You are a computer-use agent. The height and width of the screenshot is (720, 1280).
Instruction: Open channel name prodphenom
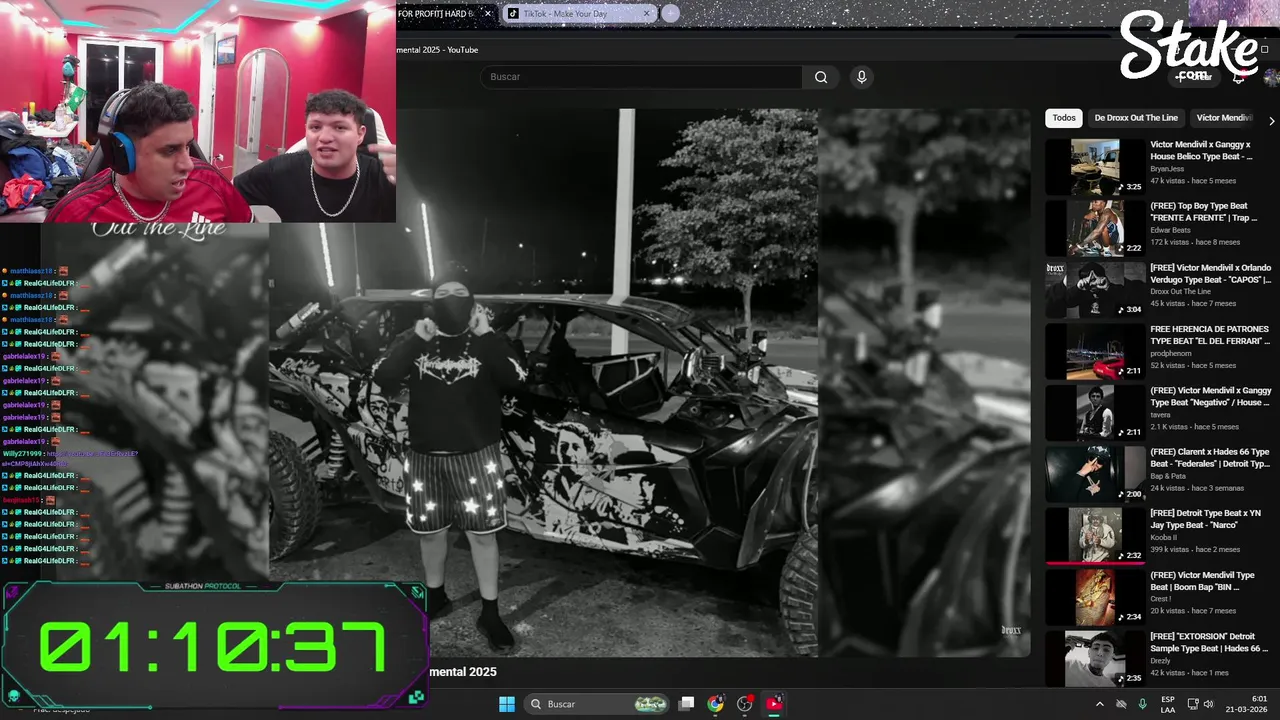(1169, 353)
